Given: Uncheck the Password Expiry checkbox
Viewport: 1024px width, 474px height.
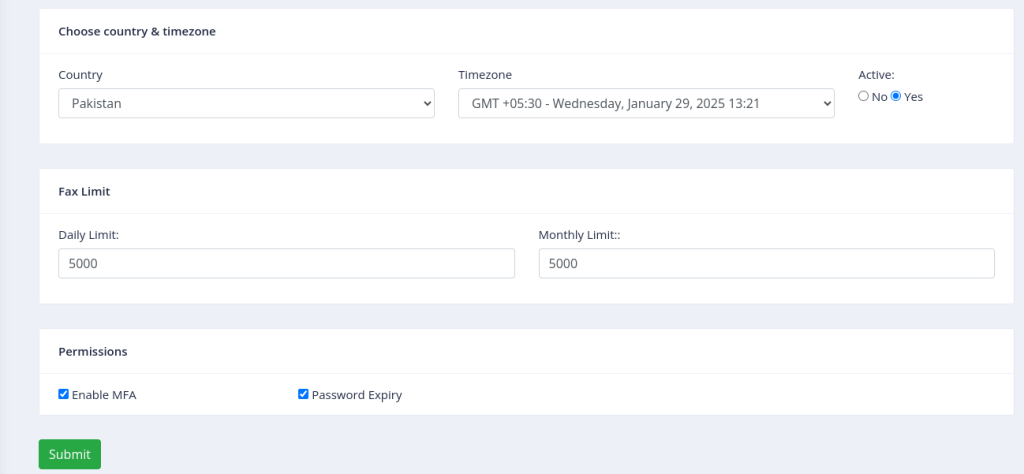Looking at the screenshot, I should [303, 394].
